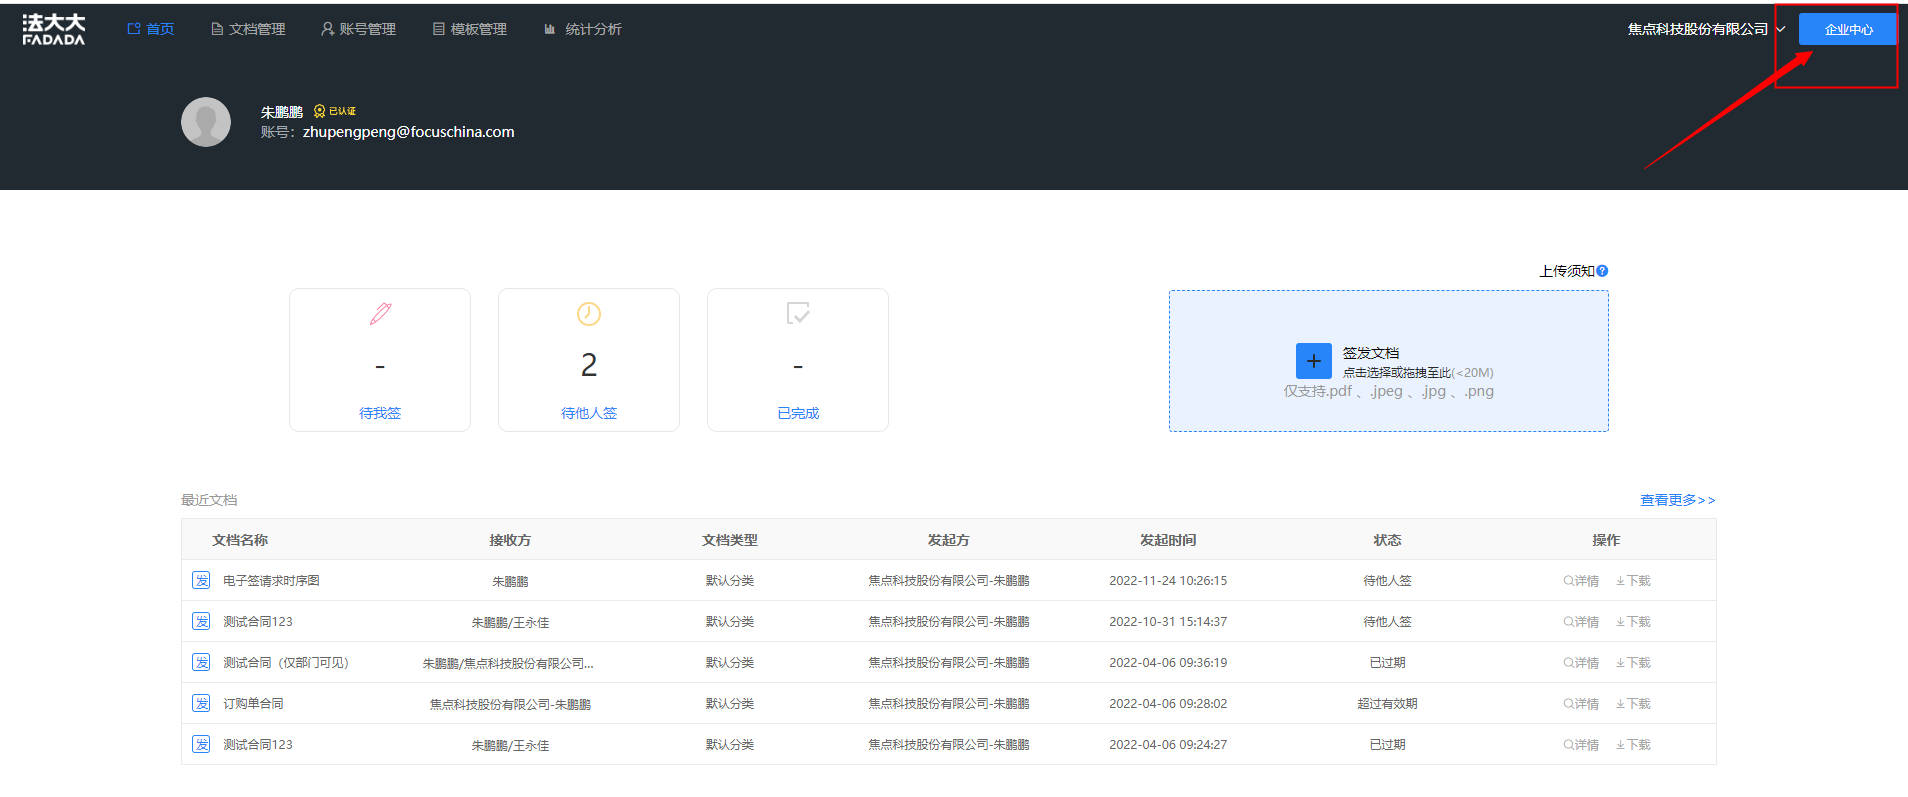1908x797 pixels.
Task: Open document name 订购单合同
Action: point(253,704)
